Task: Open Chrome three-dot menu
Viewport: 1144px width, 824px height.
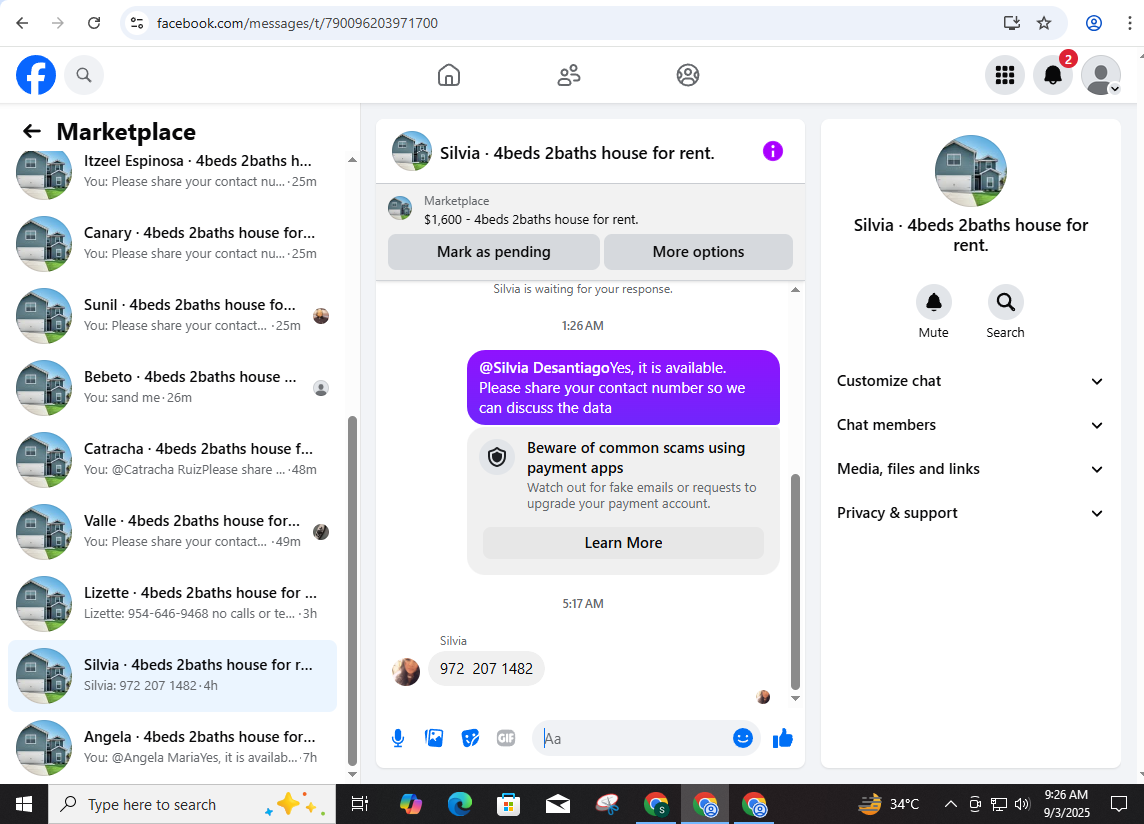Action: pos(1129,23)
